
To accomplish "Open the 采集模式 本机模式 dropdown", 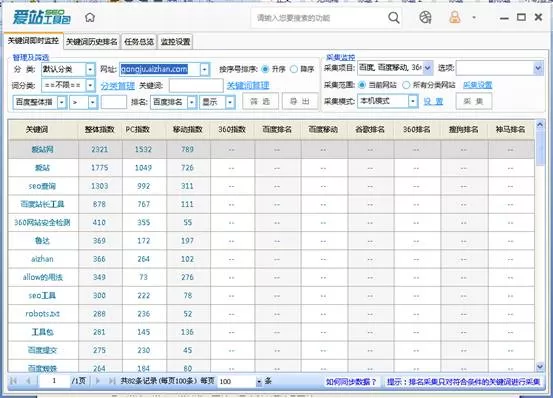I will tap(413, 101).
